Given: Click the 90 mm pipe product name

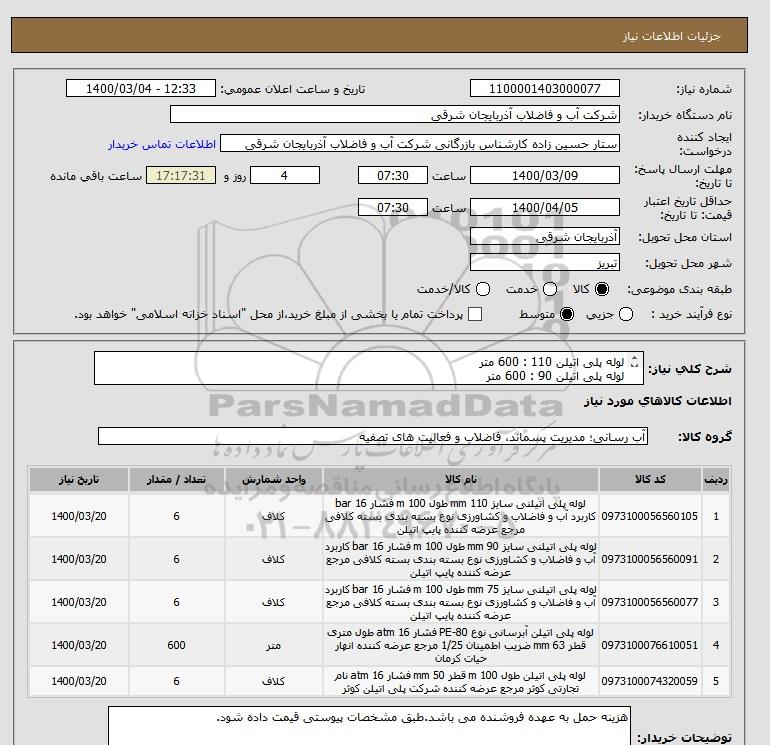Looking at the screenshot, I should pyautogui.click(x=461, y=559).
